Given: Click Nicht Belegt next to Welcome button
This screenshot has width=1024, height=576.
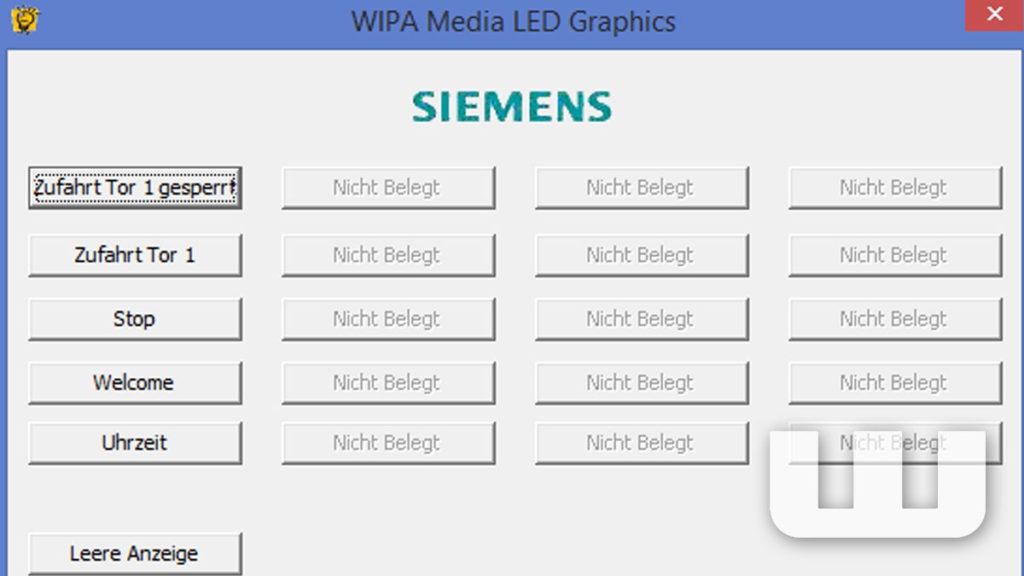Looking at the screenshot, I should pyautogui.click(x=389, y=383).
